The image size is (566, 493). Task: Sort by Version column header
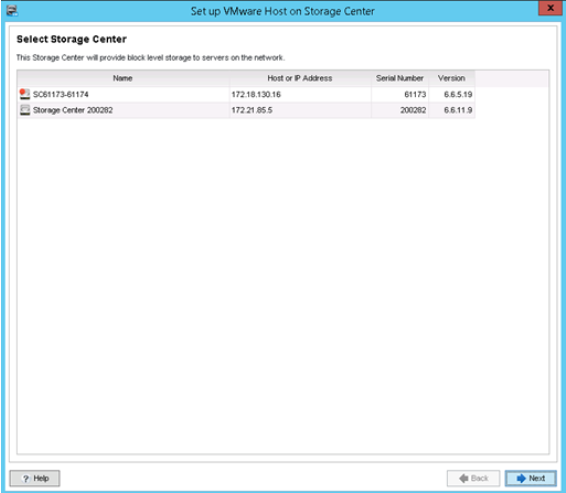coord(451,78)
